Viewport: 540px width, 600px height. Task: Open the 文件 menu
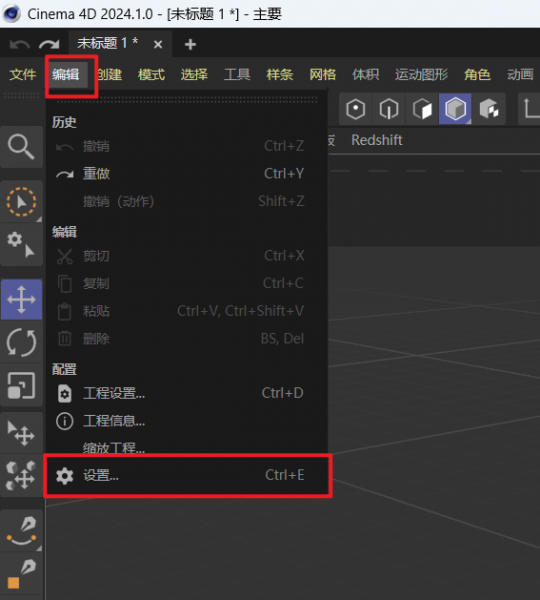click(23, 74)
